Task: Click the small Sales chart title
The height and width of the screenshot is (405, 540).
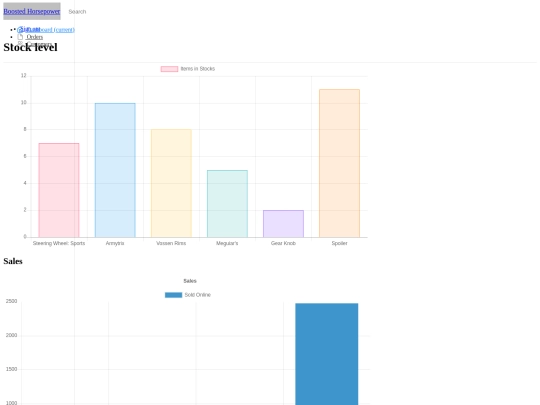Action: coord(190,281)
